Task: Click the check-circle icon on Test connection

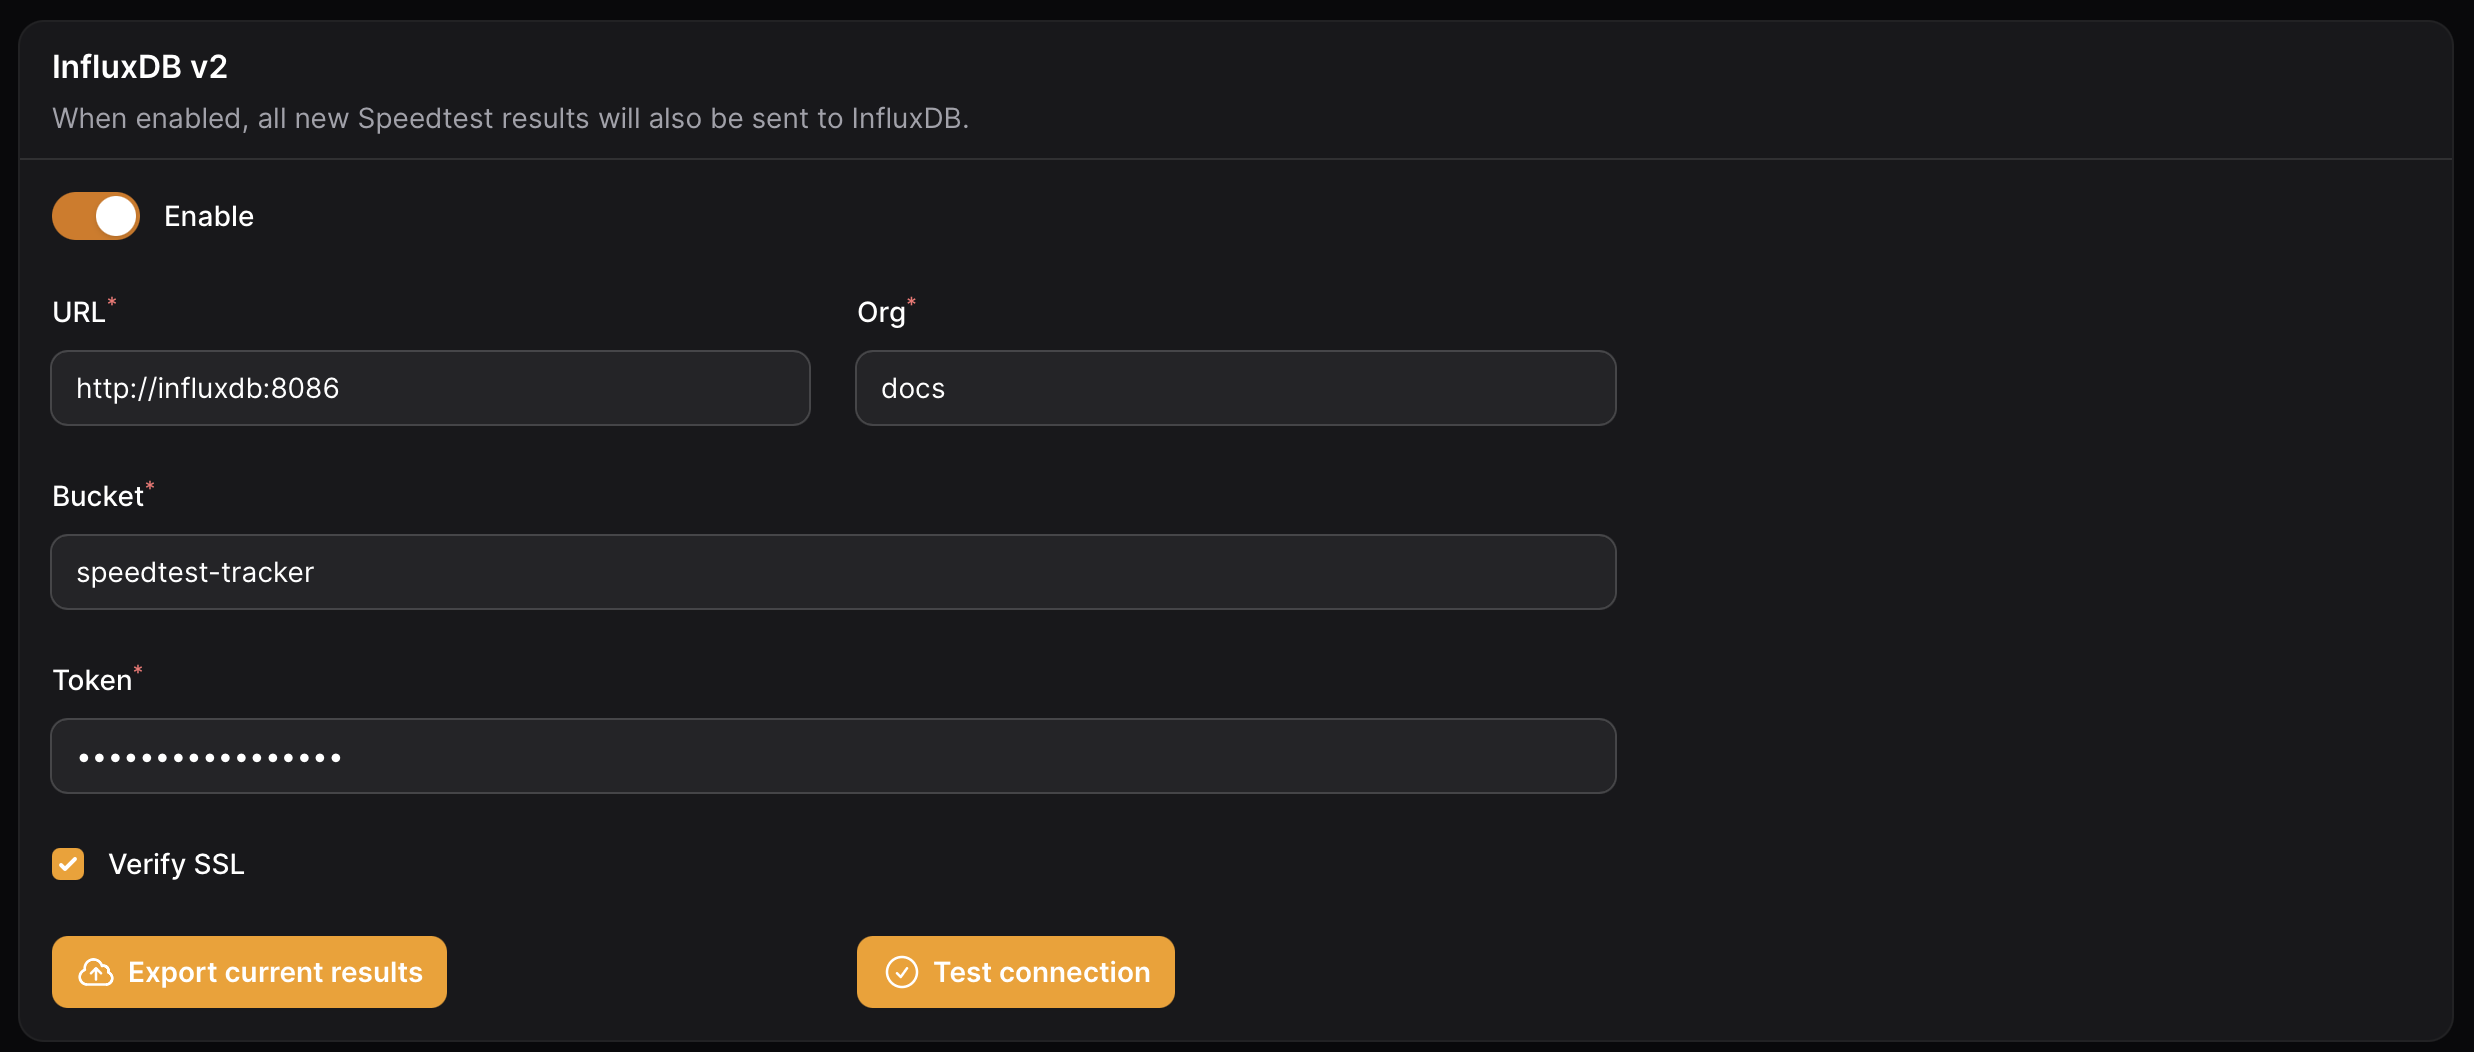Action: coord(902,972)
